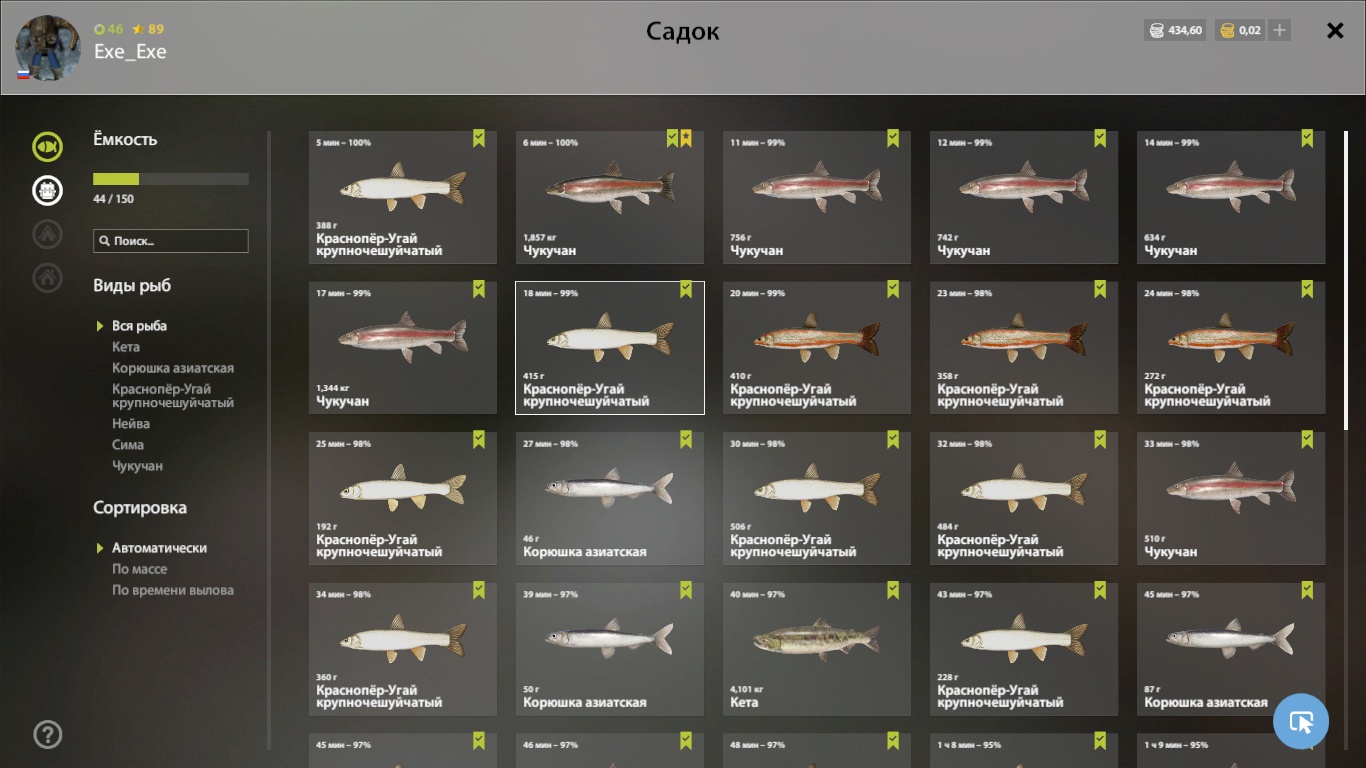Viewport: 1366px width, 768px height.
Task: Show Вся рыба in the list
Action: (139, 326)
